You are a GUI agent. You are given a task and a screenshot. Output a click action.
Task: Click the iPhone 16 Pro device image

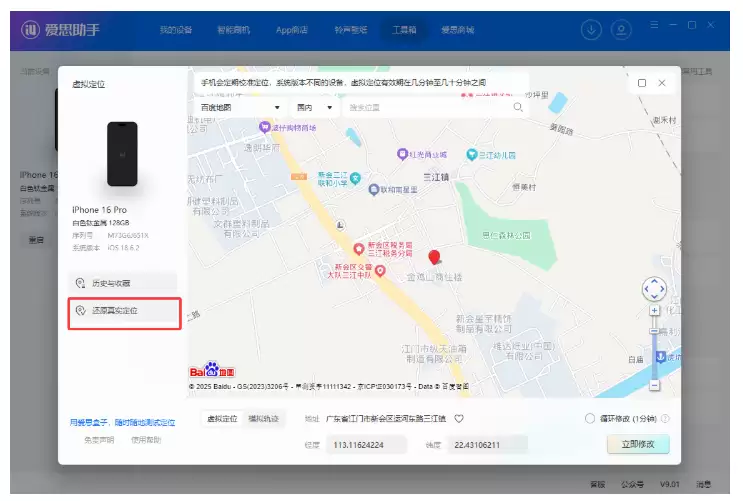122,154
